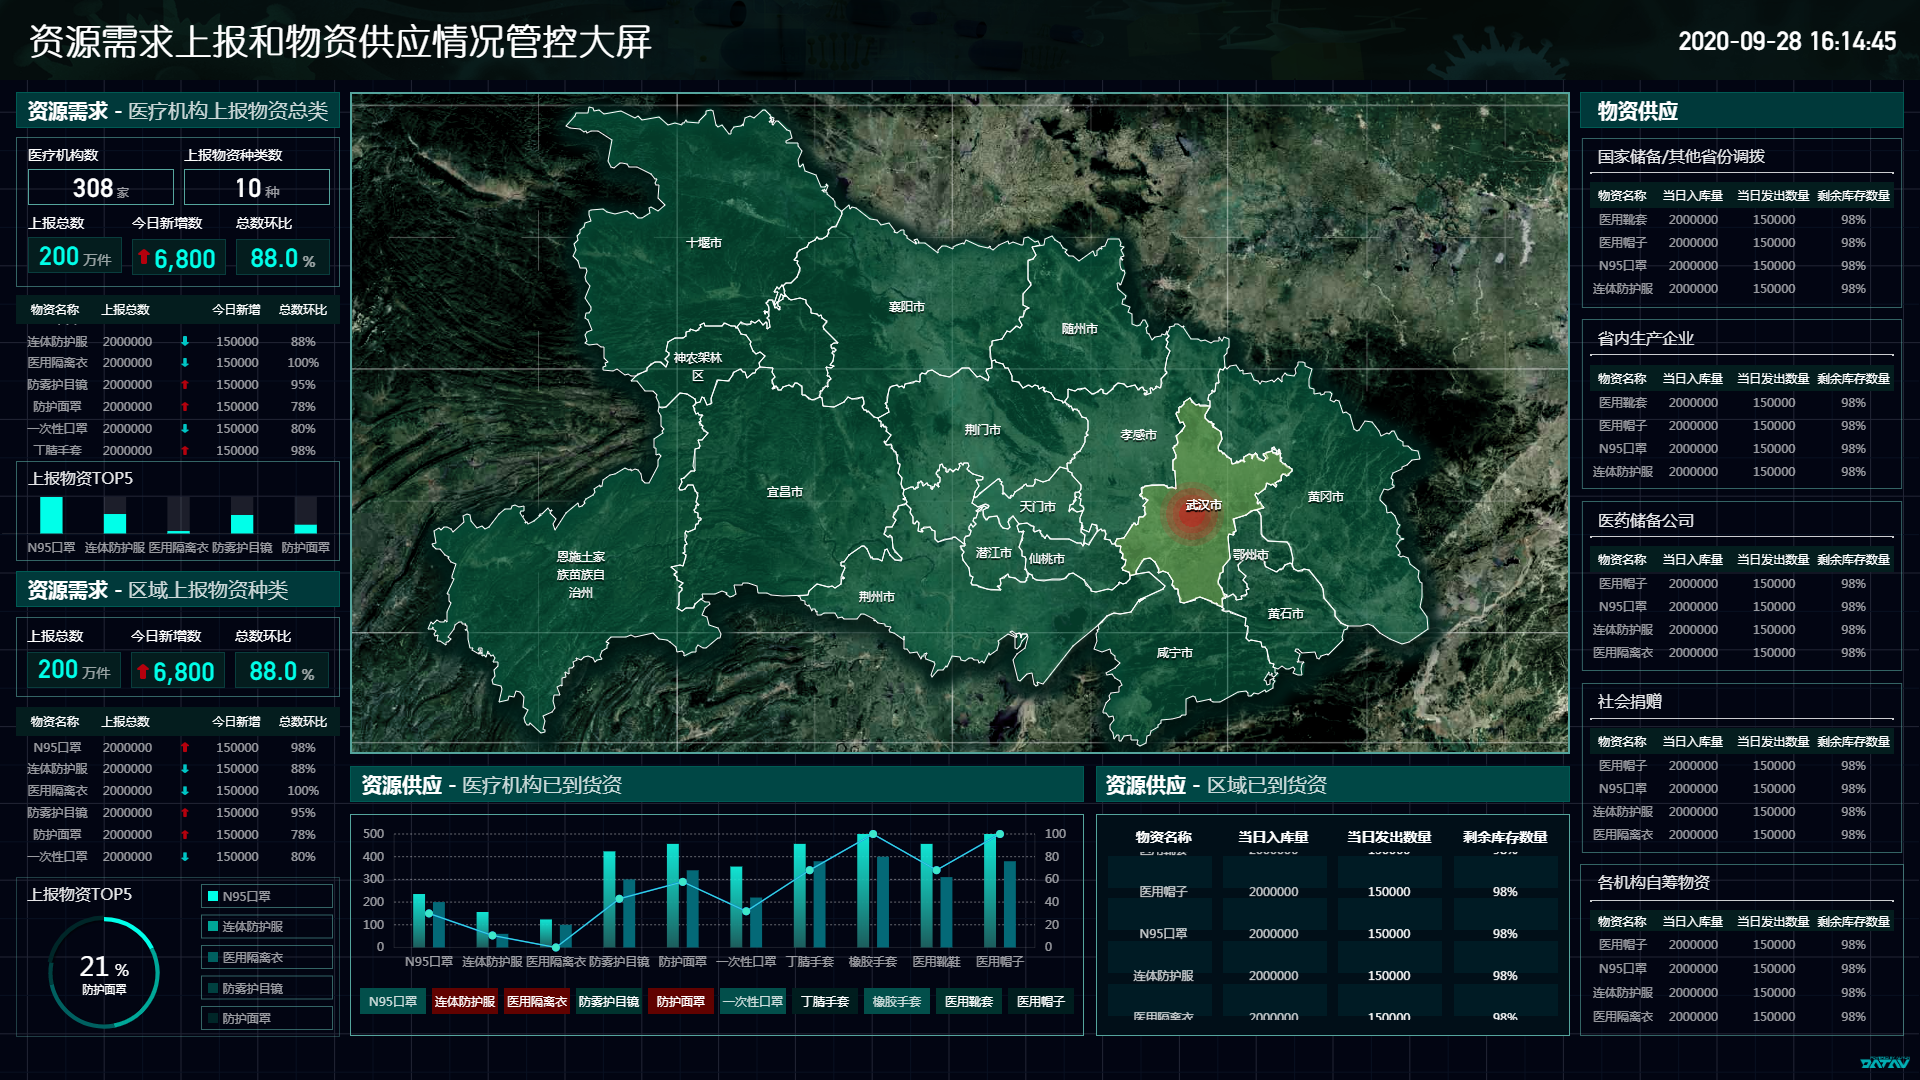Select the 连体防护服 red filter button

[464, 1001]
